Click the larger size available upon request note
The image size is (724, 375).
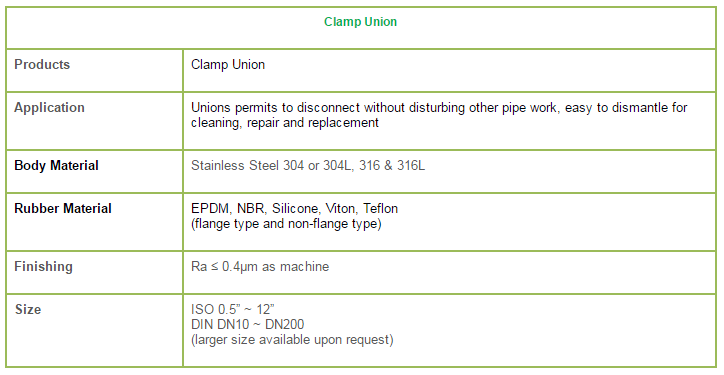[x=292, y=340]
